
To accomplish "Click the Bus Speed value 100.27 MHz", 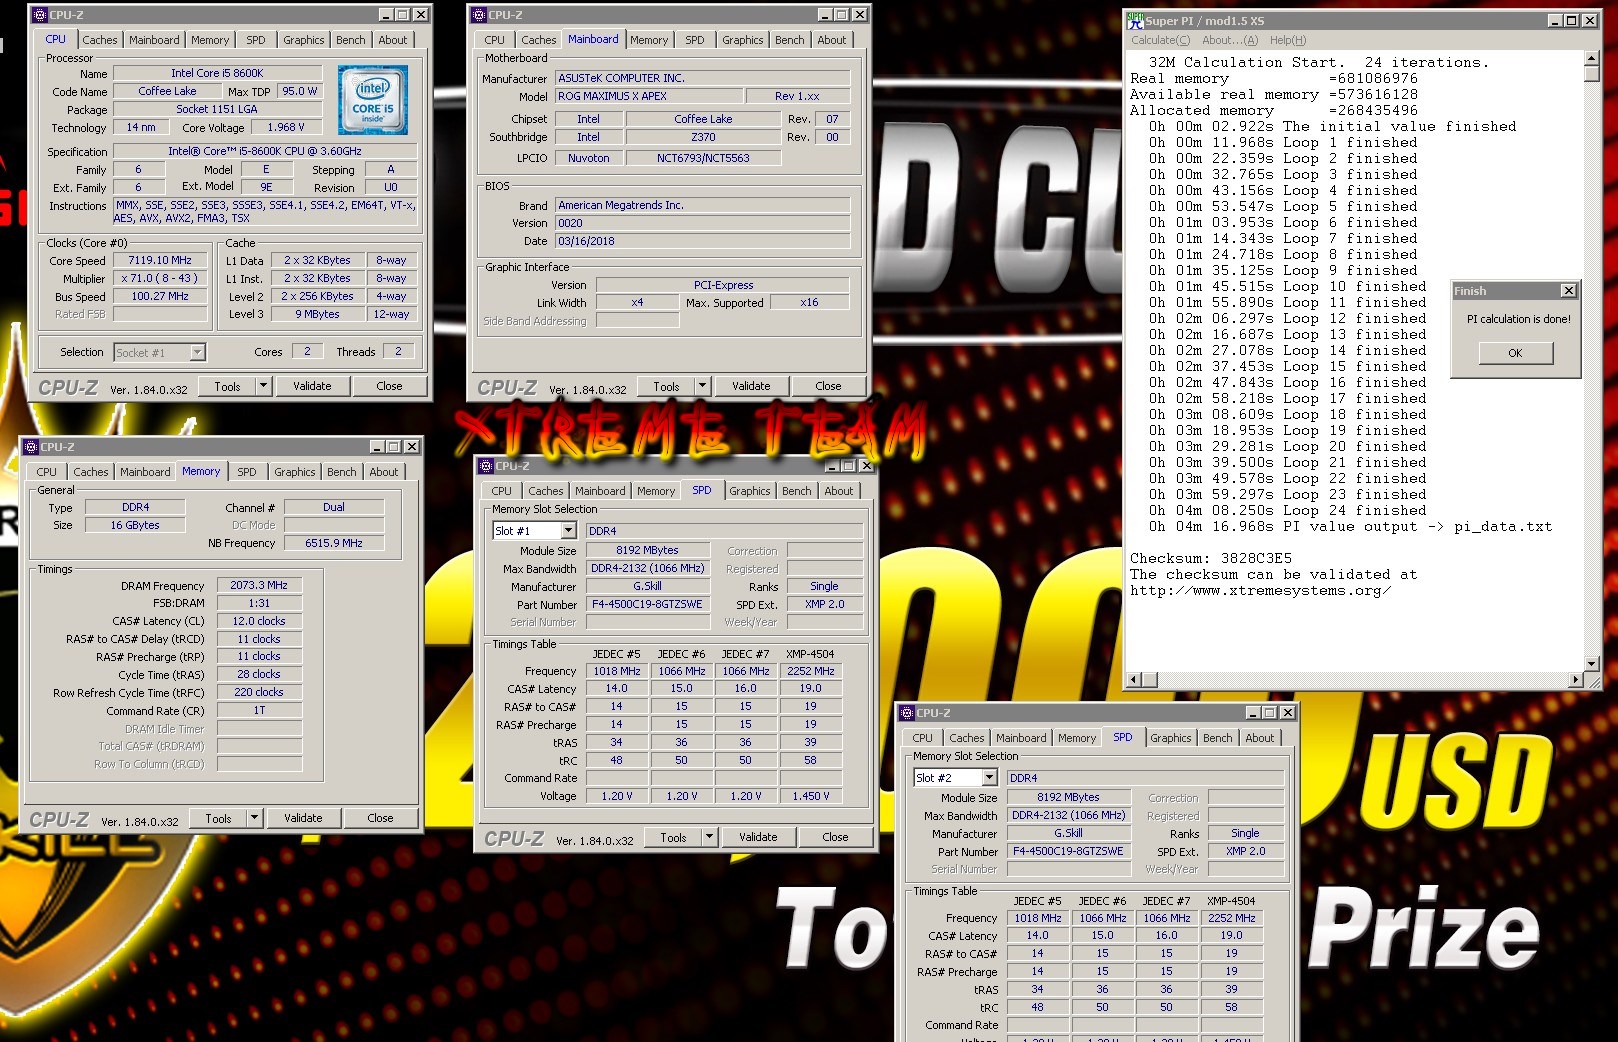I will pyautogui.click(x=160, y=296).
